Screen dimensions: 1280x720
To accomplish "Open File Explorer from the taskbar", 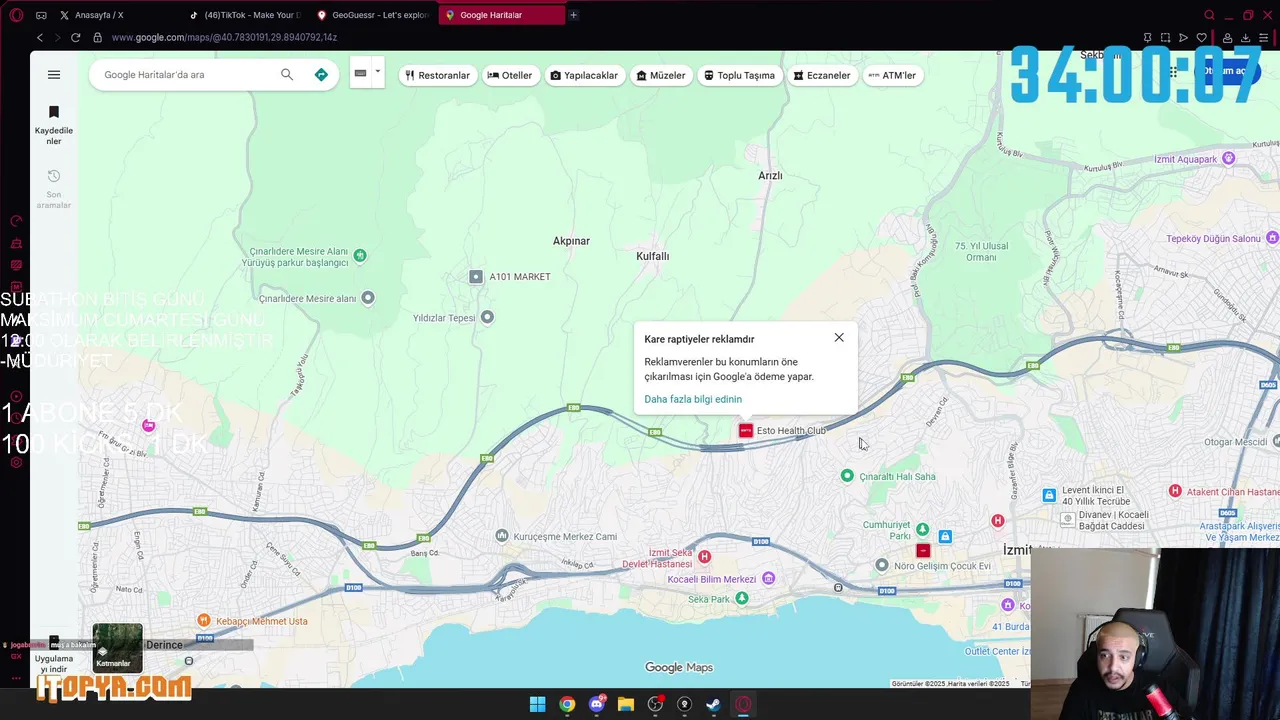I will [x=626, y=704].
